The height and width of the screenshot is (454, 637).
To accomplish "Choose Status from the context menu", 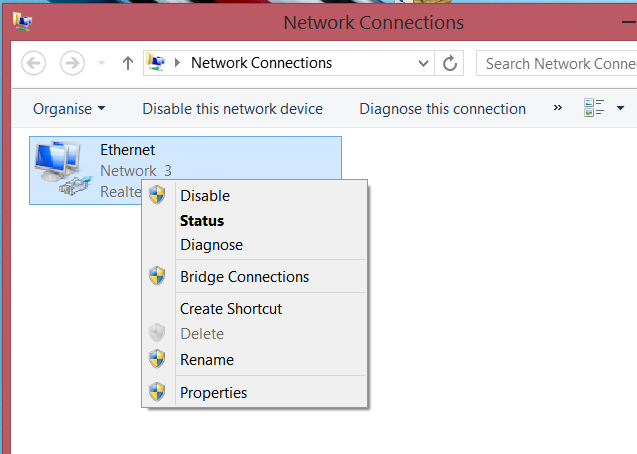I will pyautogui.click(x=255, y=221).
